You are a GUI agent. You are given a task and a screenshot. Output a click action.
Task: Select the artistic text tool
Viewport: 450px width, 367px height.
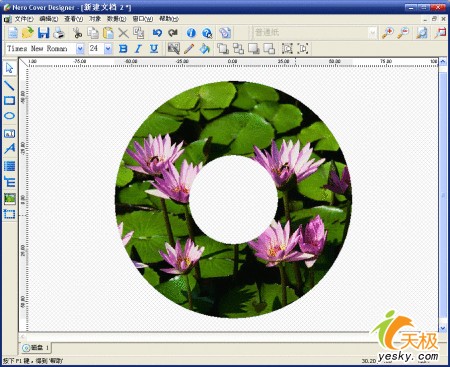(9, 148)
